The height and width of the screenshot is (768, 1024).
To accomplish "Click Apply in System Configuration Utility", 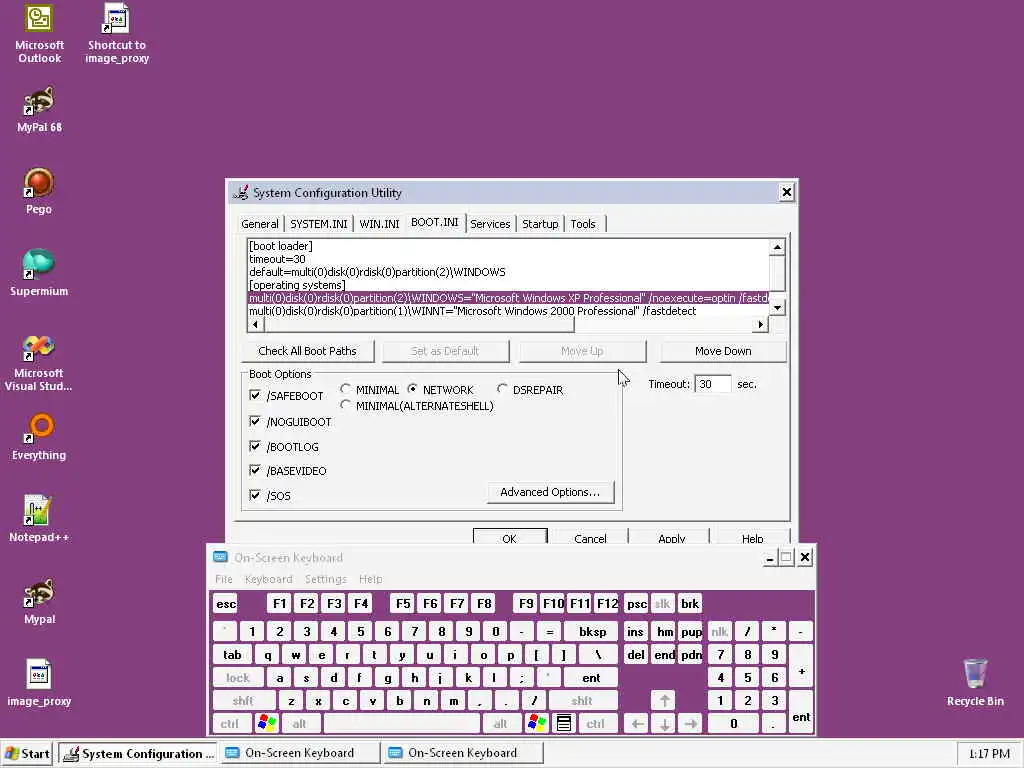I will coord(671,537).
